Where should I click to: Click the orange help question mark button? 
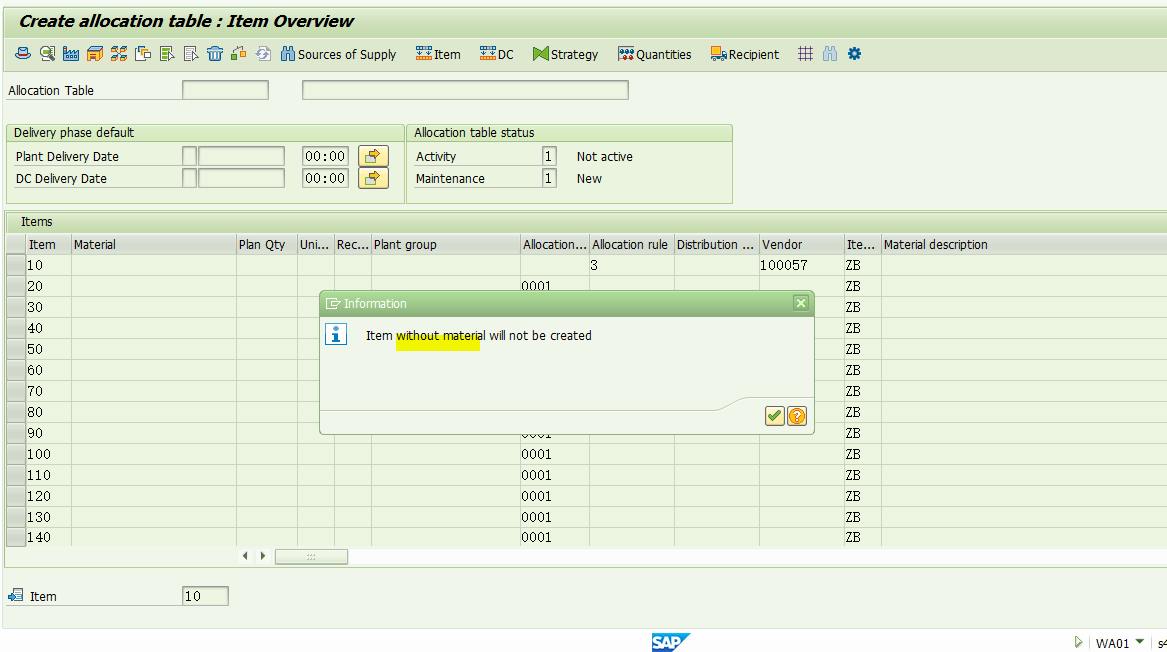pos(796,416)
